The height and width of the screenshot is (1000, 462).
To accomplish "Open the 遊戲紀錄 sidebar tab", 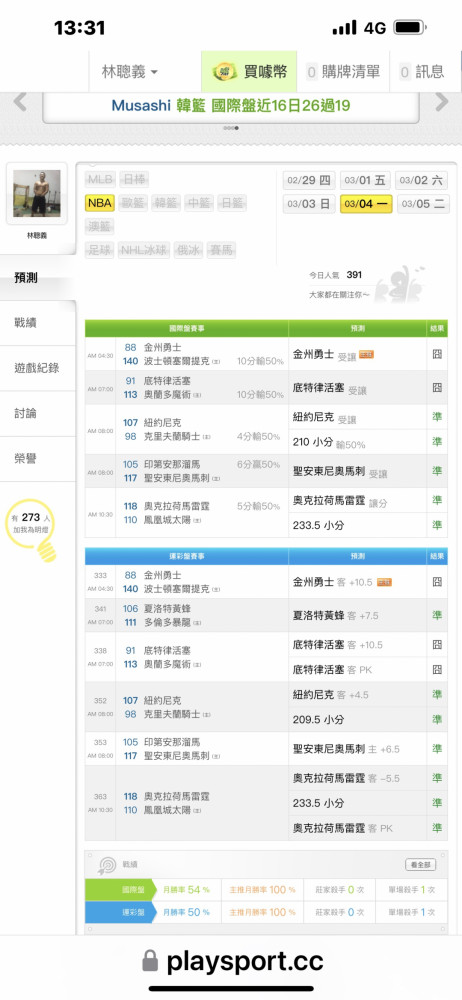I will pos(38,368).
